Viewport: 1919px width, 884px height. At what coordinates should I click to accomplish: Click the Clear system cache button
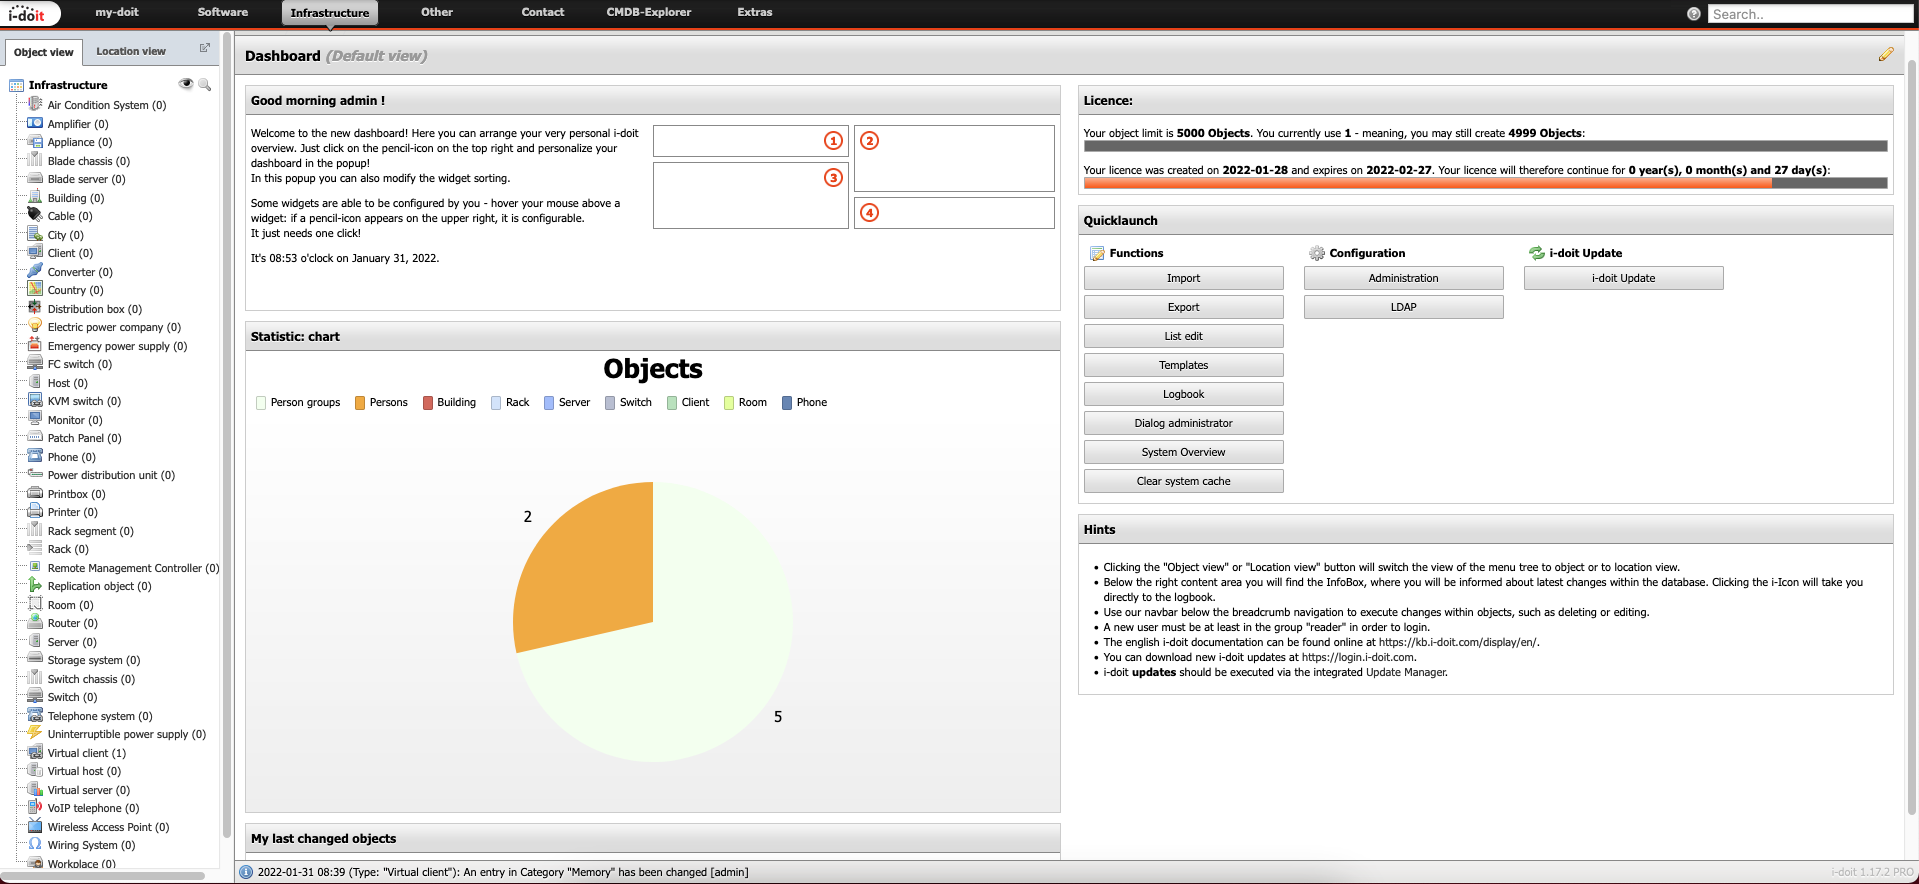[x=1183, y=481]
